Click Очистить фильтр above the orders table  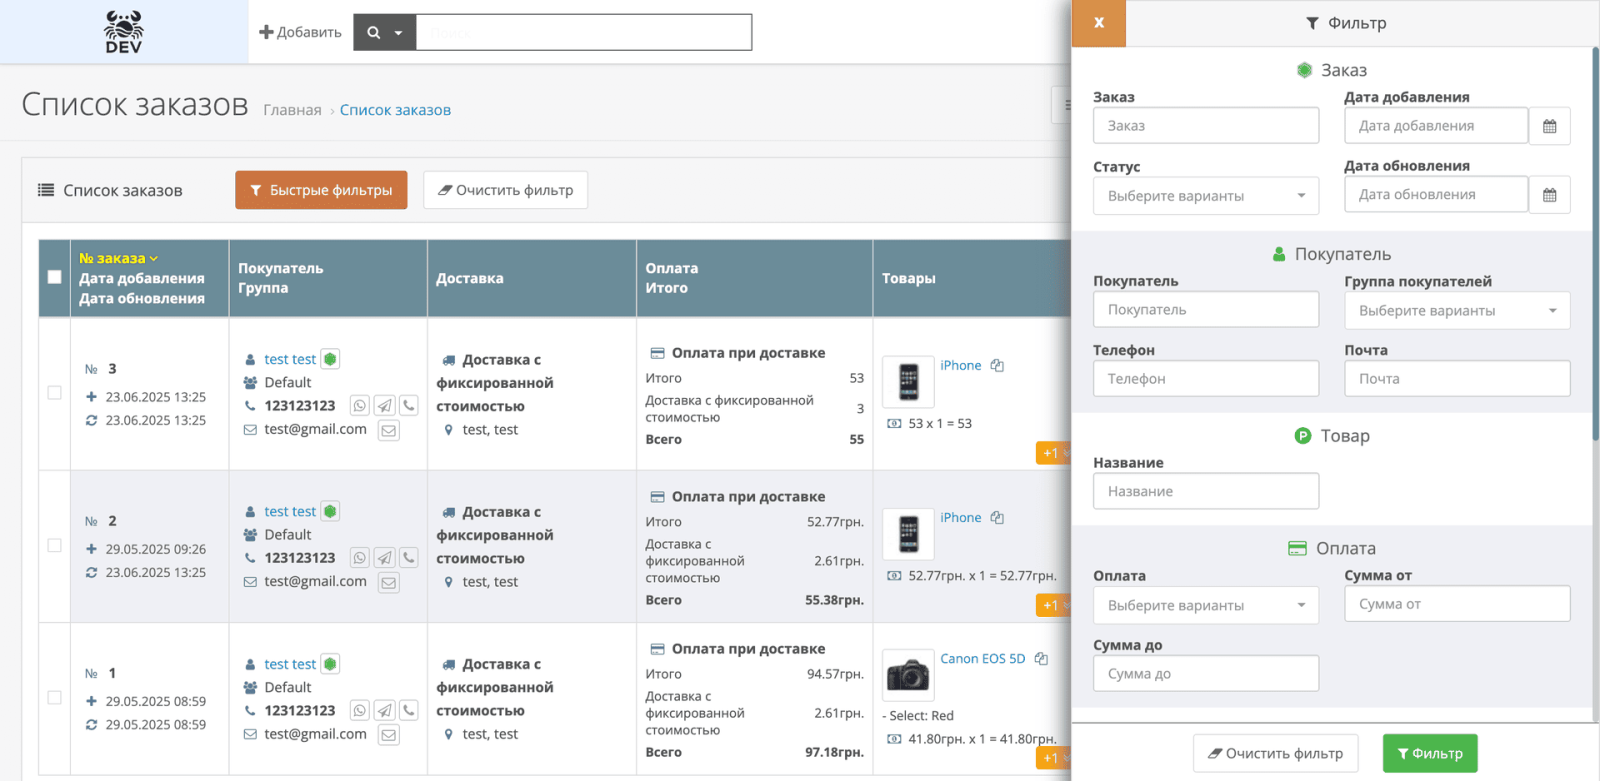point(505,190)
